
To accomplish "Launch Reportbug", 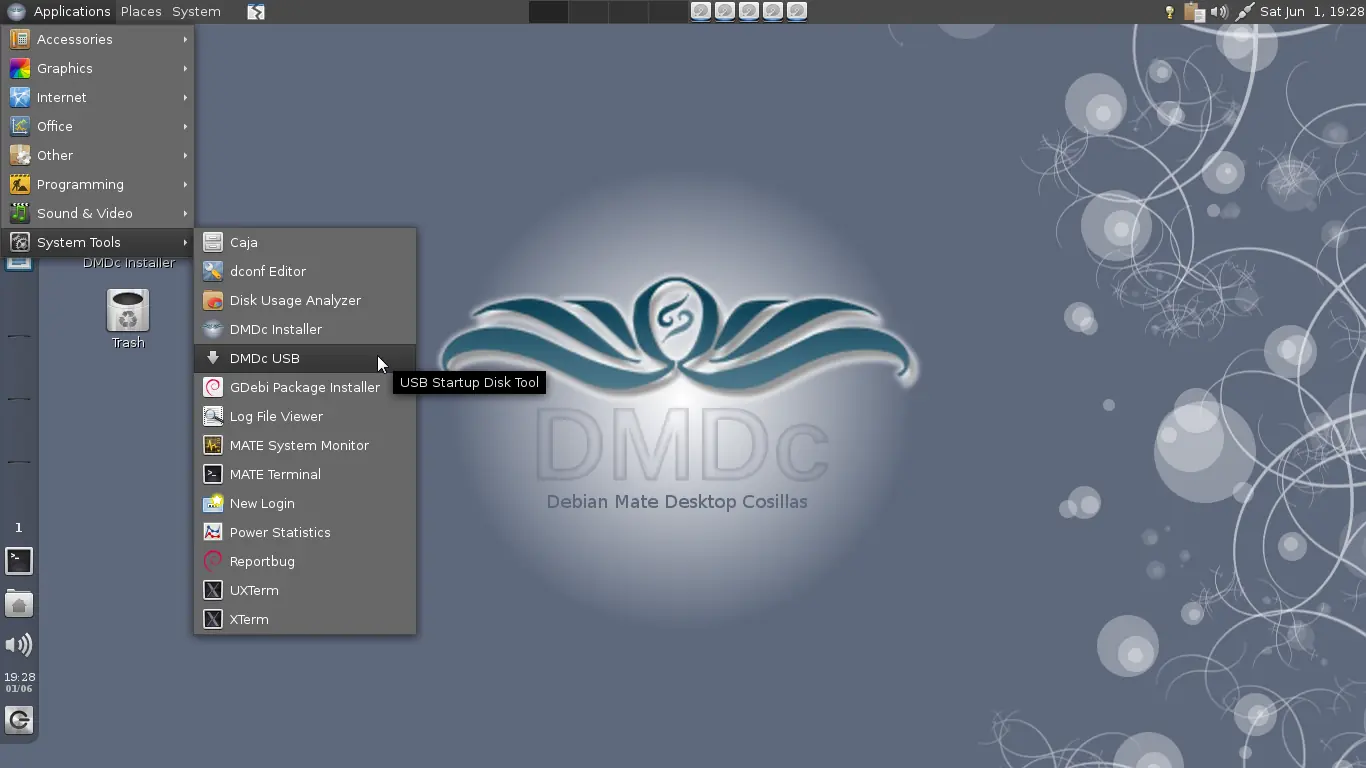I will 305,561.
